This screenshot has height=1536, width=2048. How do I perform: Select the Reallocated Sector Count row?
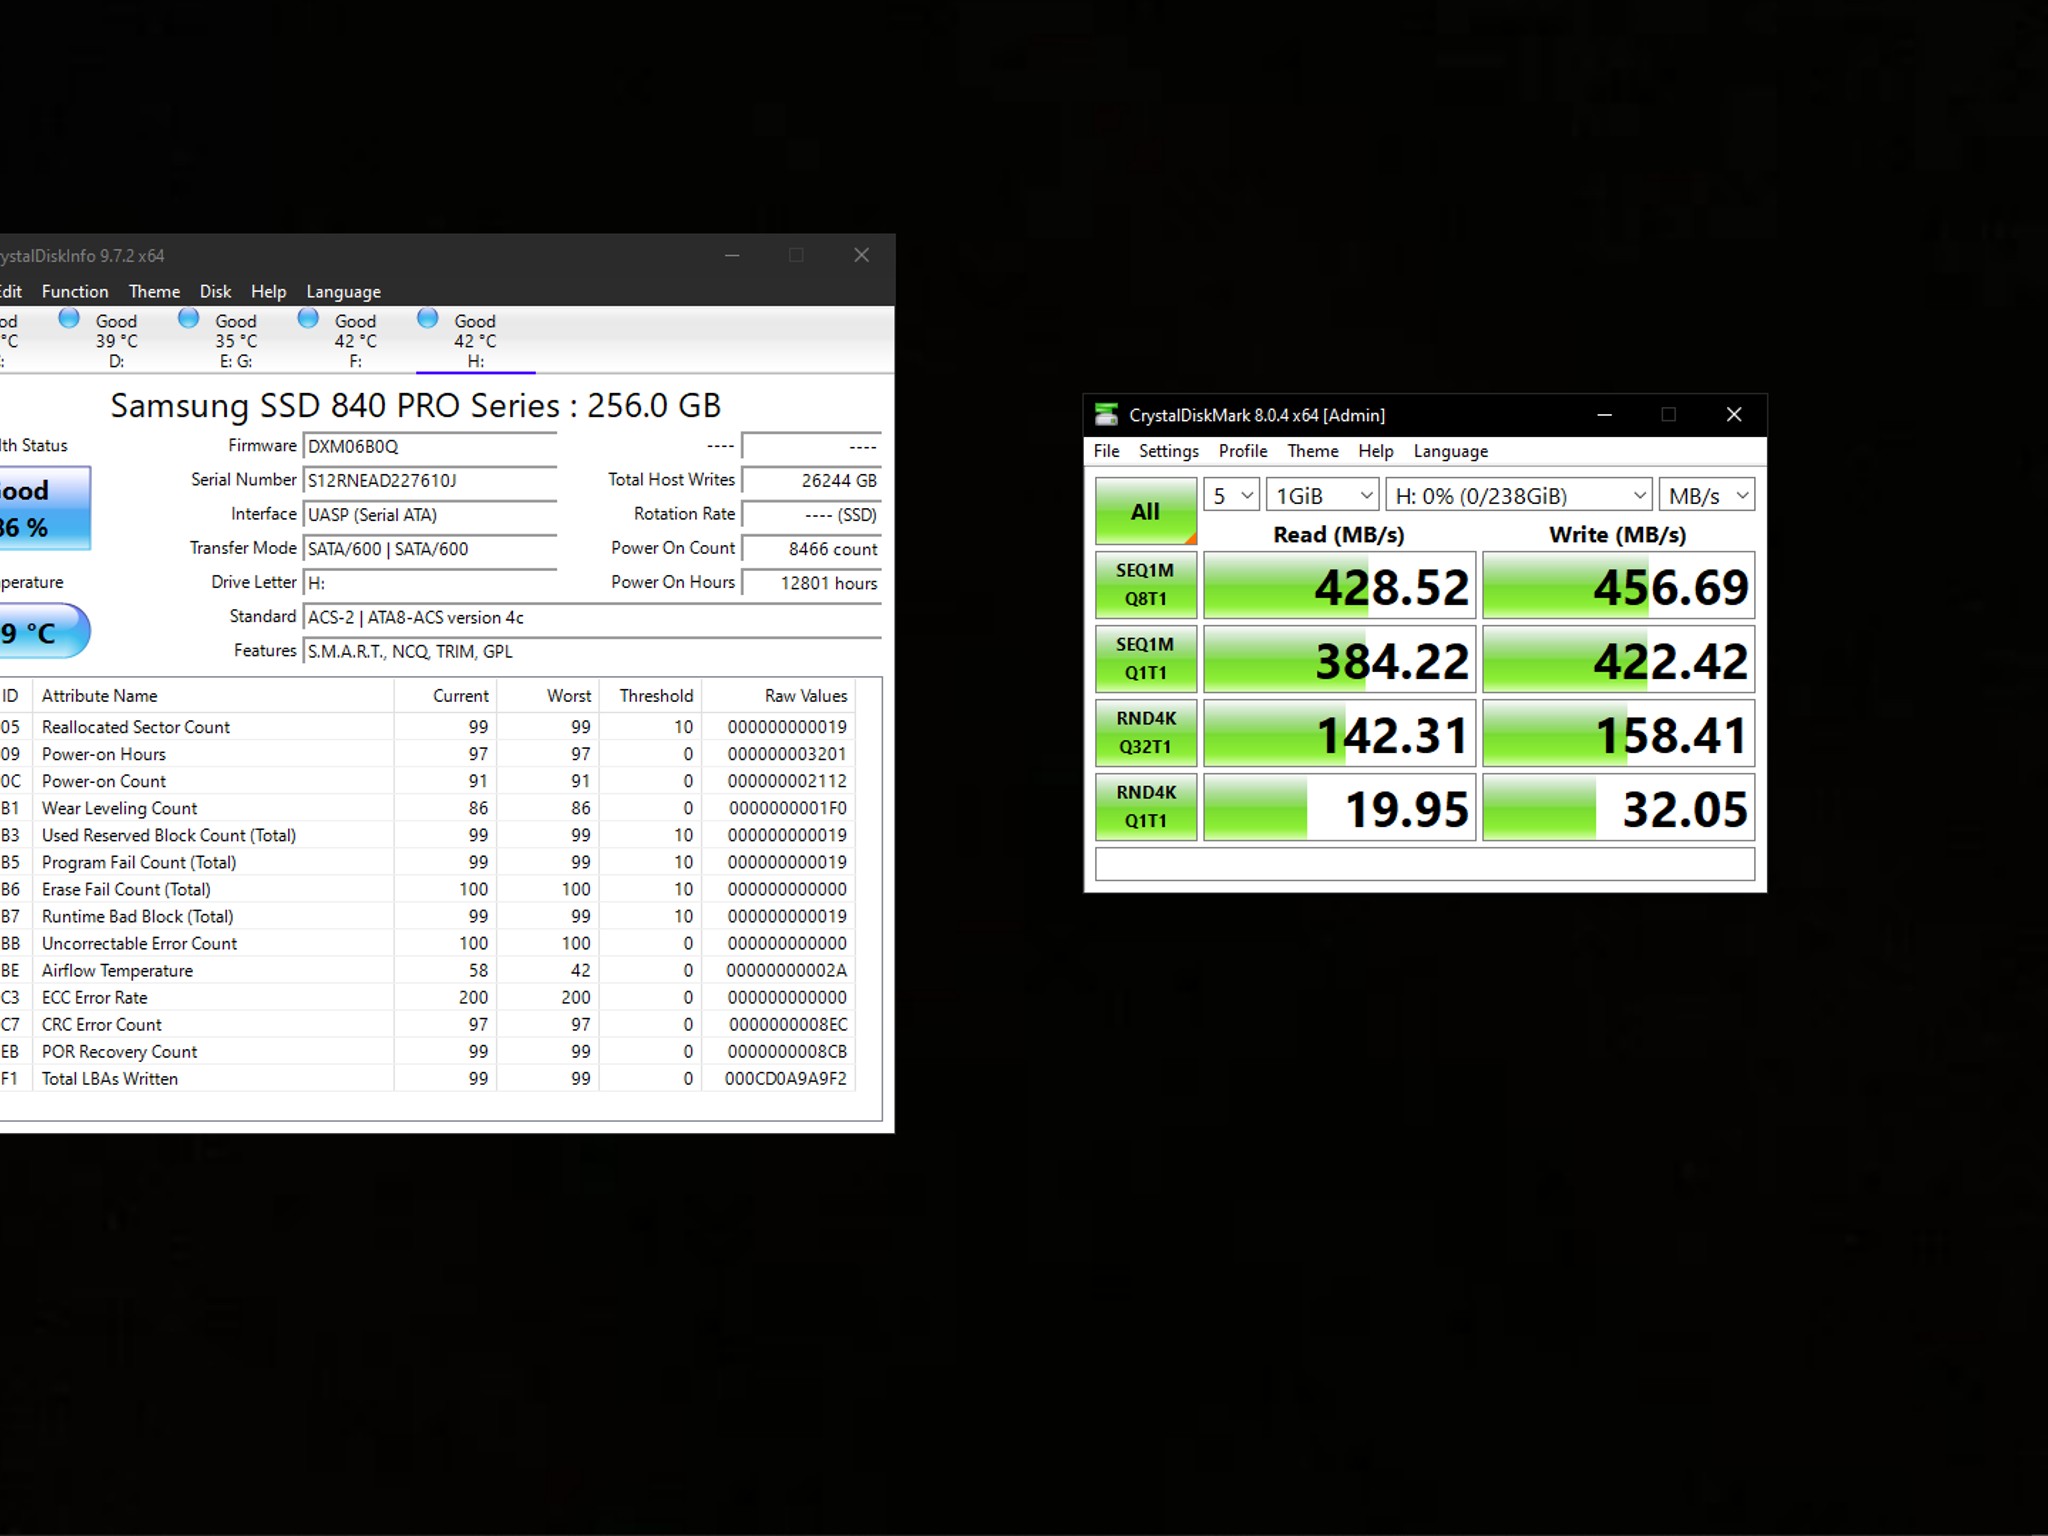click(427, 727)
